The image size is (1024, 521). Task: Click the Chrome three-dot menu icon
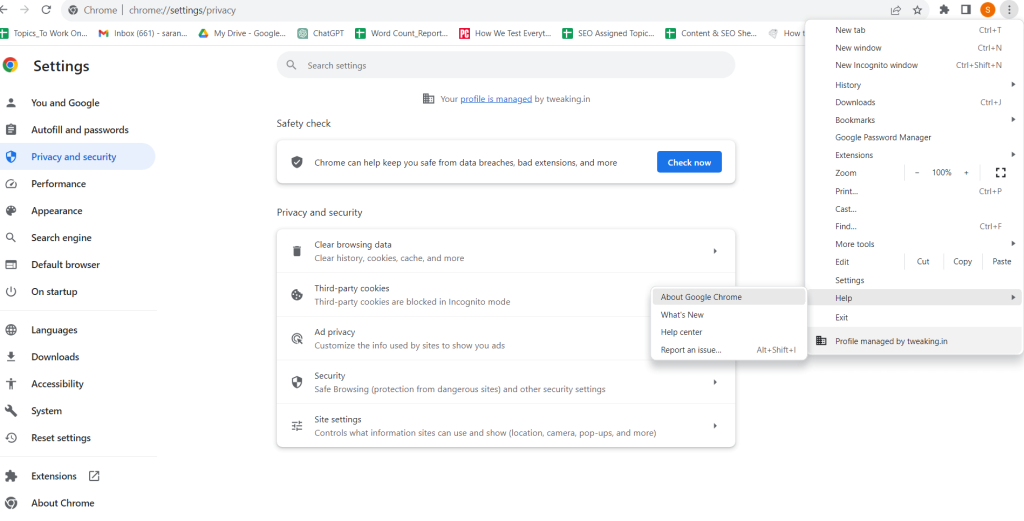click(1008, 10)
